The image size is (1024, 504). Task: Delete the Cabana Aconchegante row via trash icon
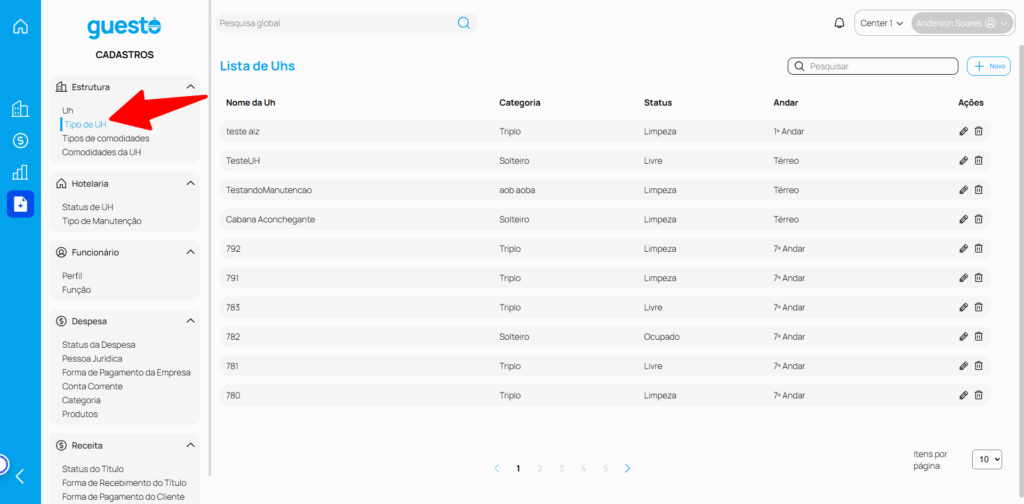pyautogui.click(x=979, y=219)
